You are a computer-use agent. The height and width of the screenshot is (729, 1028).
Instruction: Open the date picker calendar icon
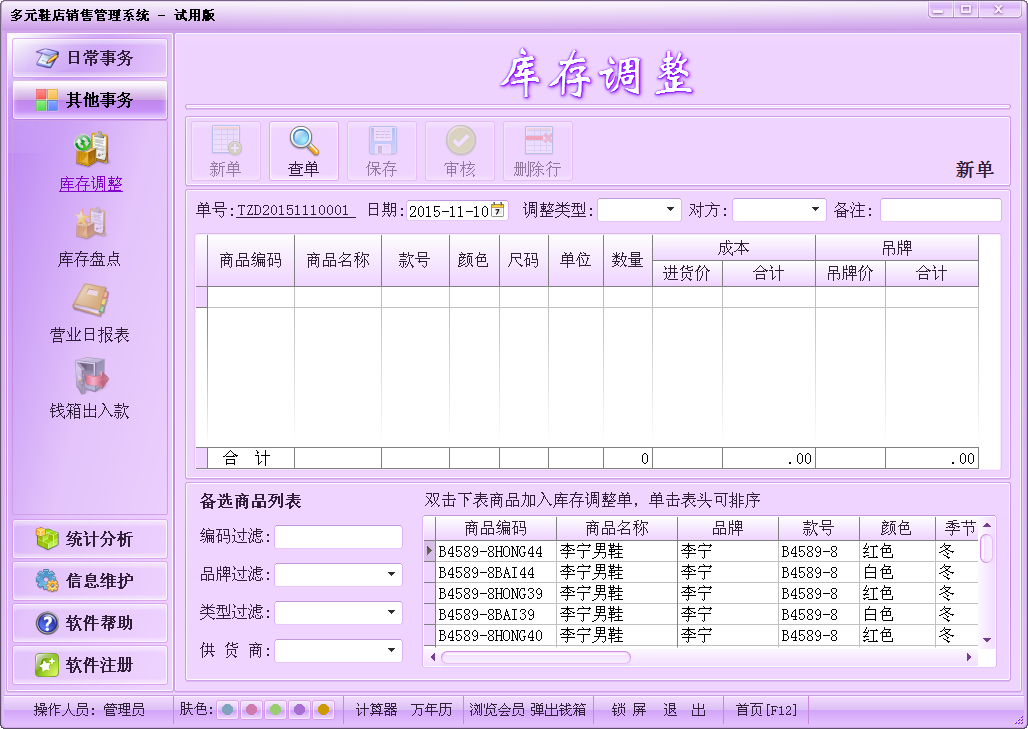point(498,210)
